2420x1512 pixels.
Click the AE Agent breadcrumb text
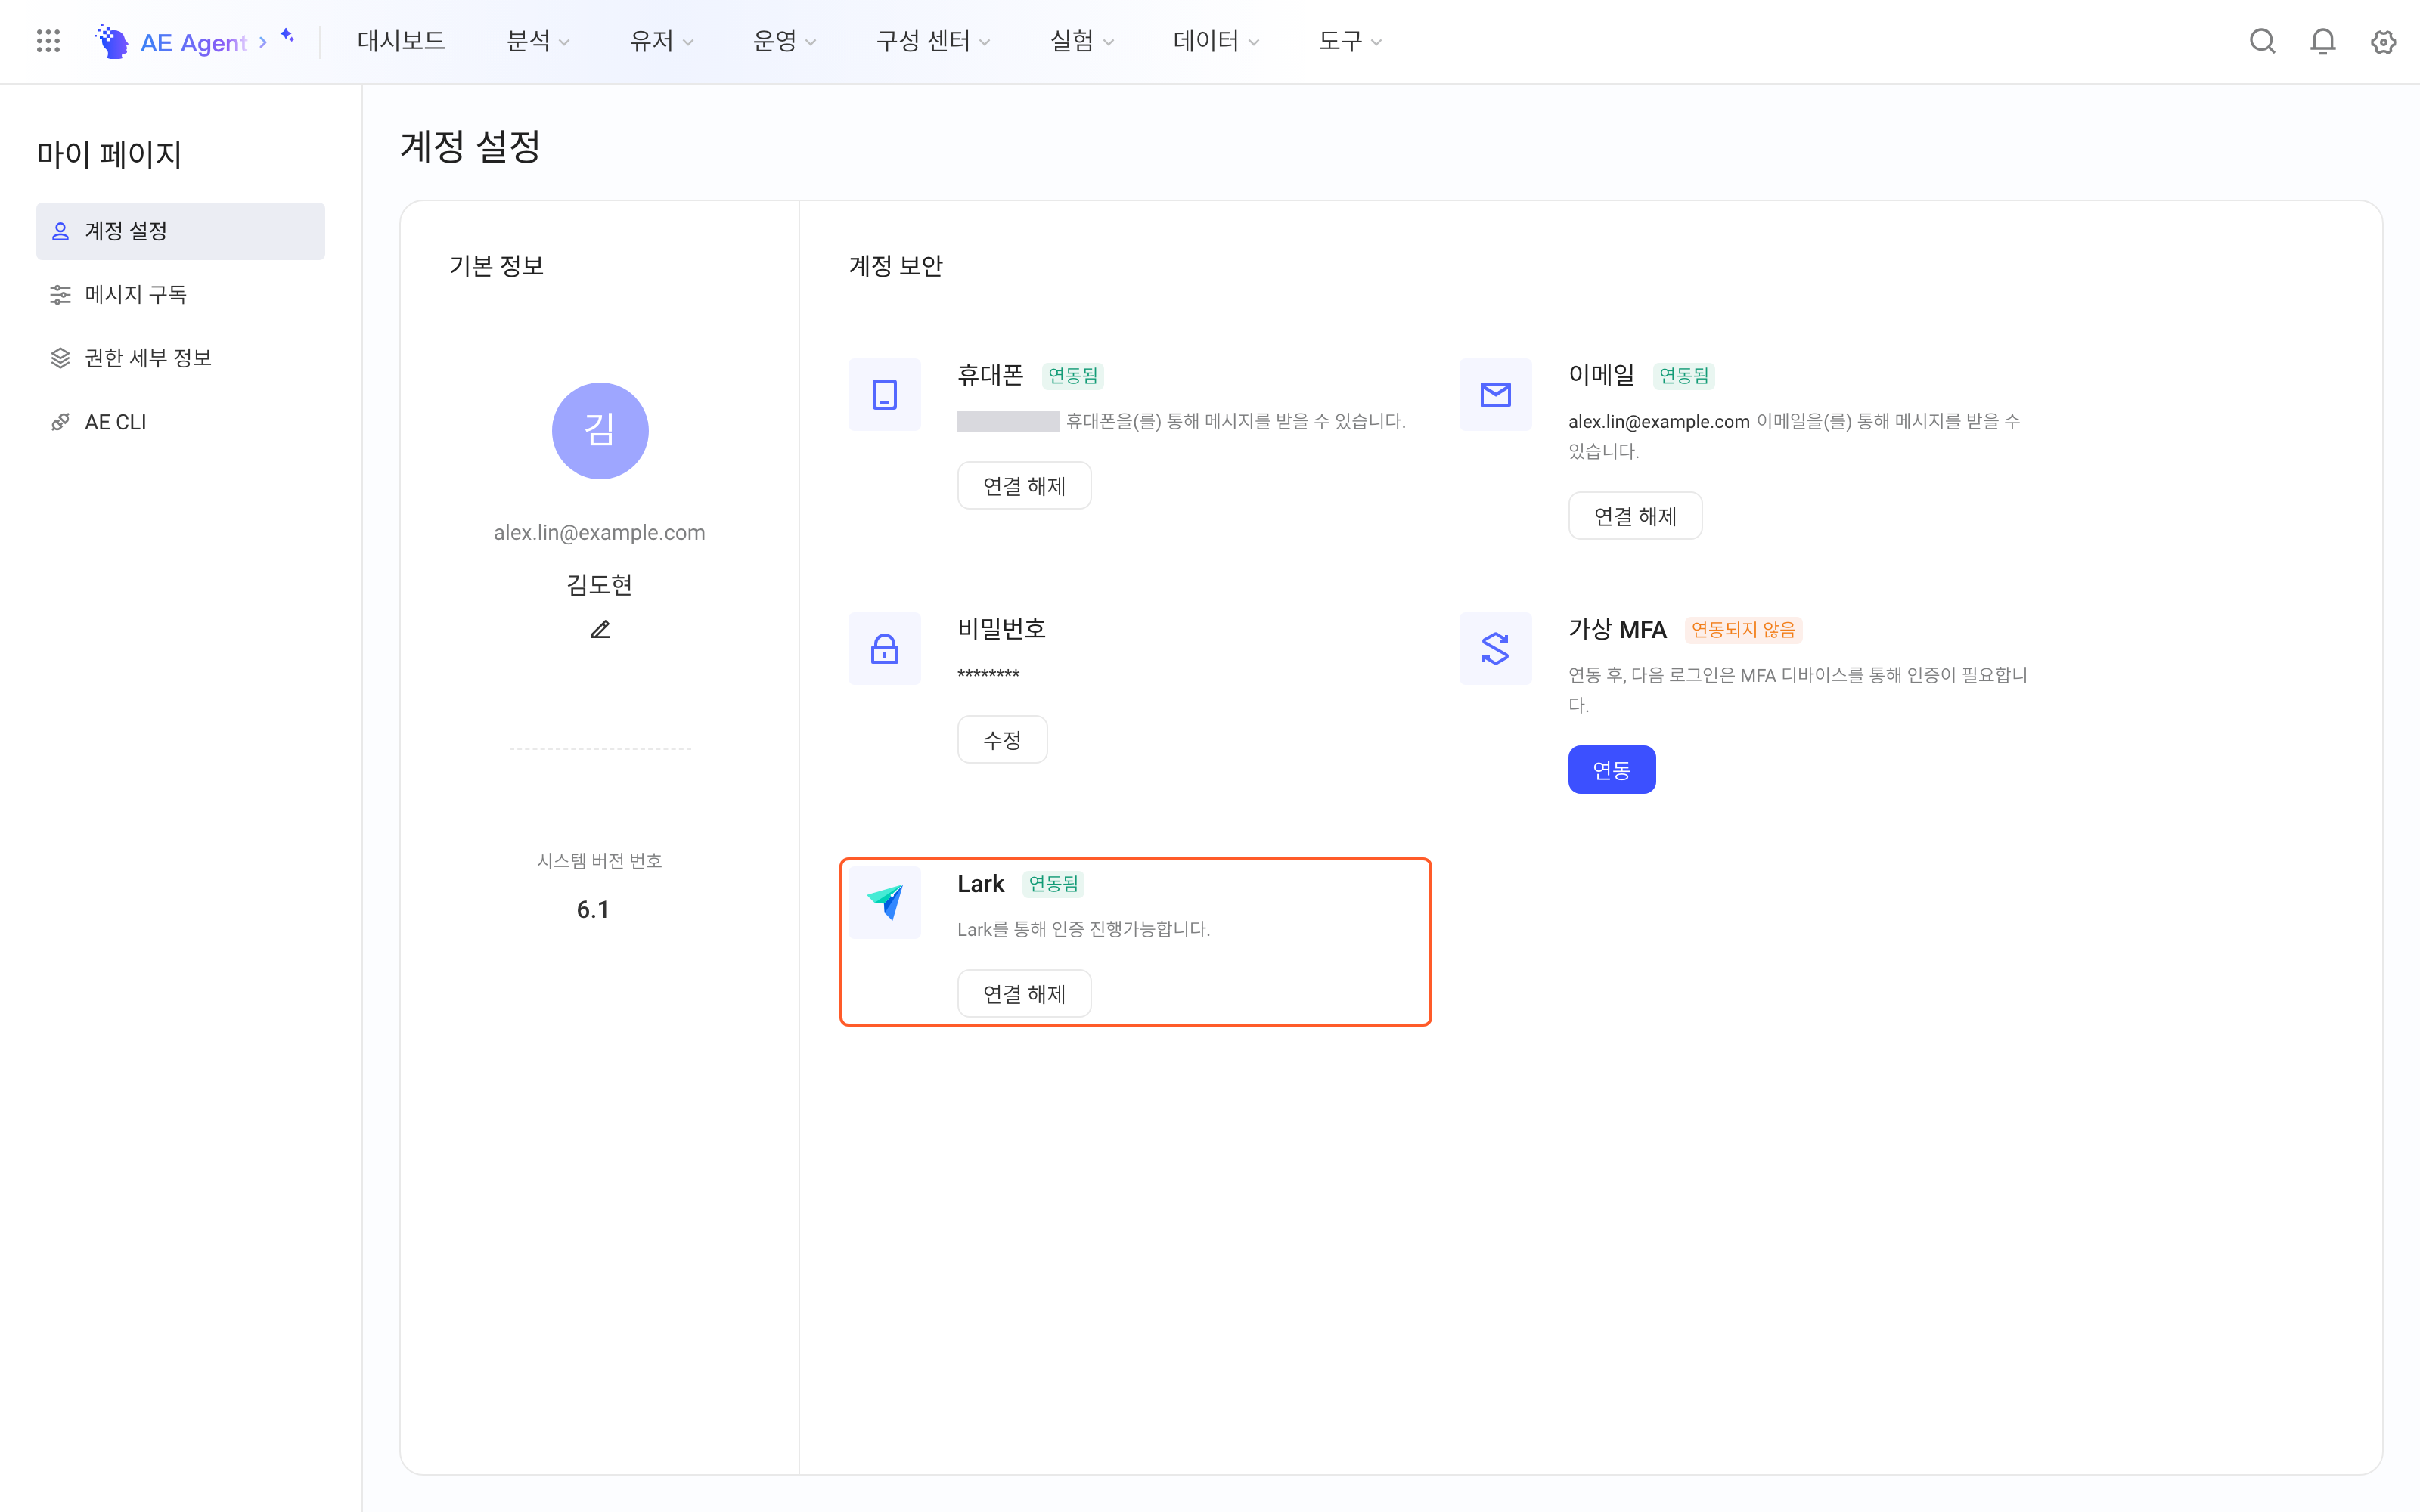click(193, 43)
